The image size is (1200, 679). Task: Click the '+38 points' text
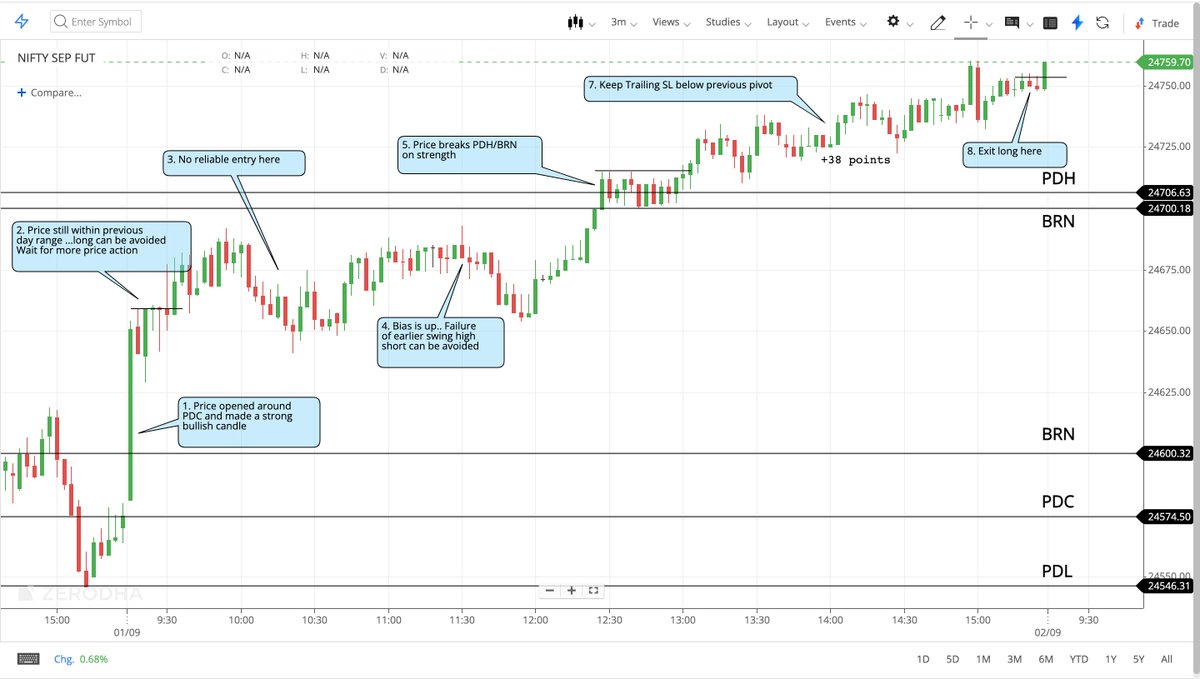click(855, 160)
